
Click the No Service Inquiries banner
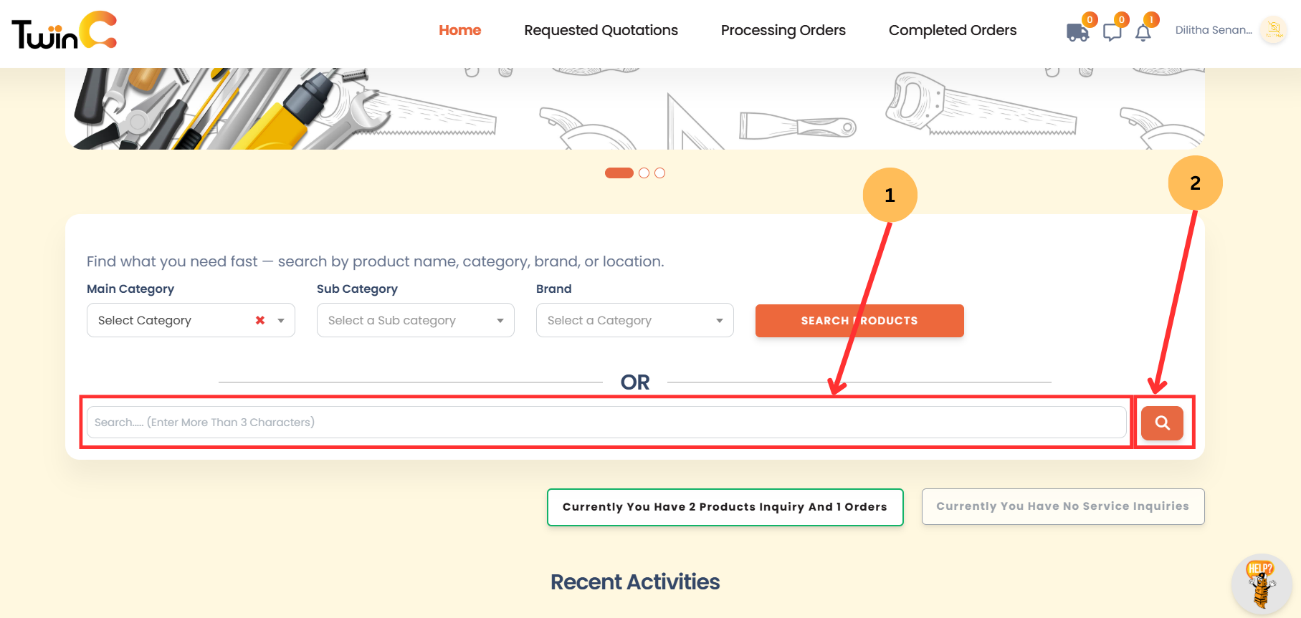click(1062, 506)
